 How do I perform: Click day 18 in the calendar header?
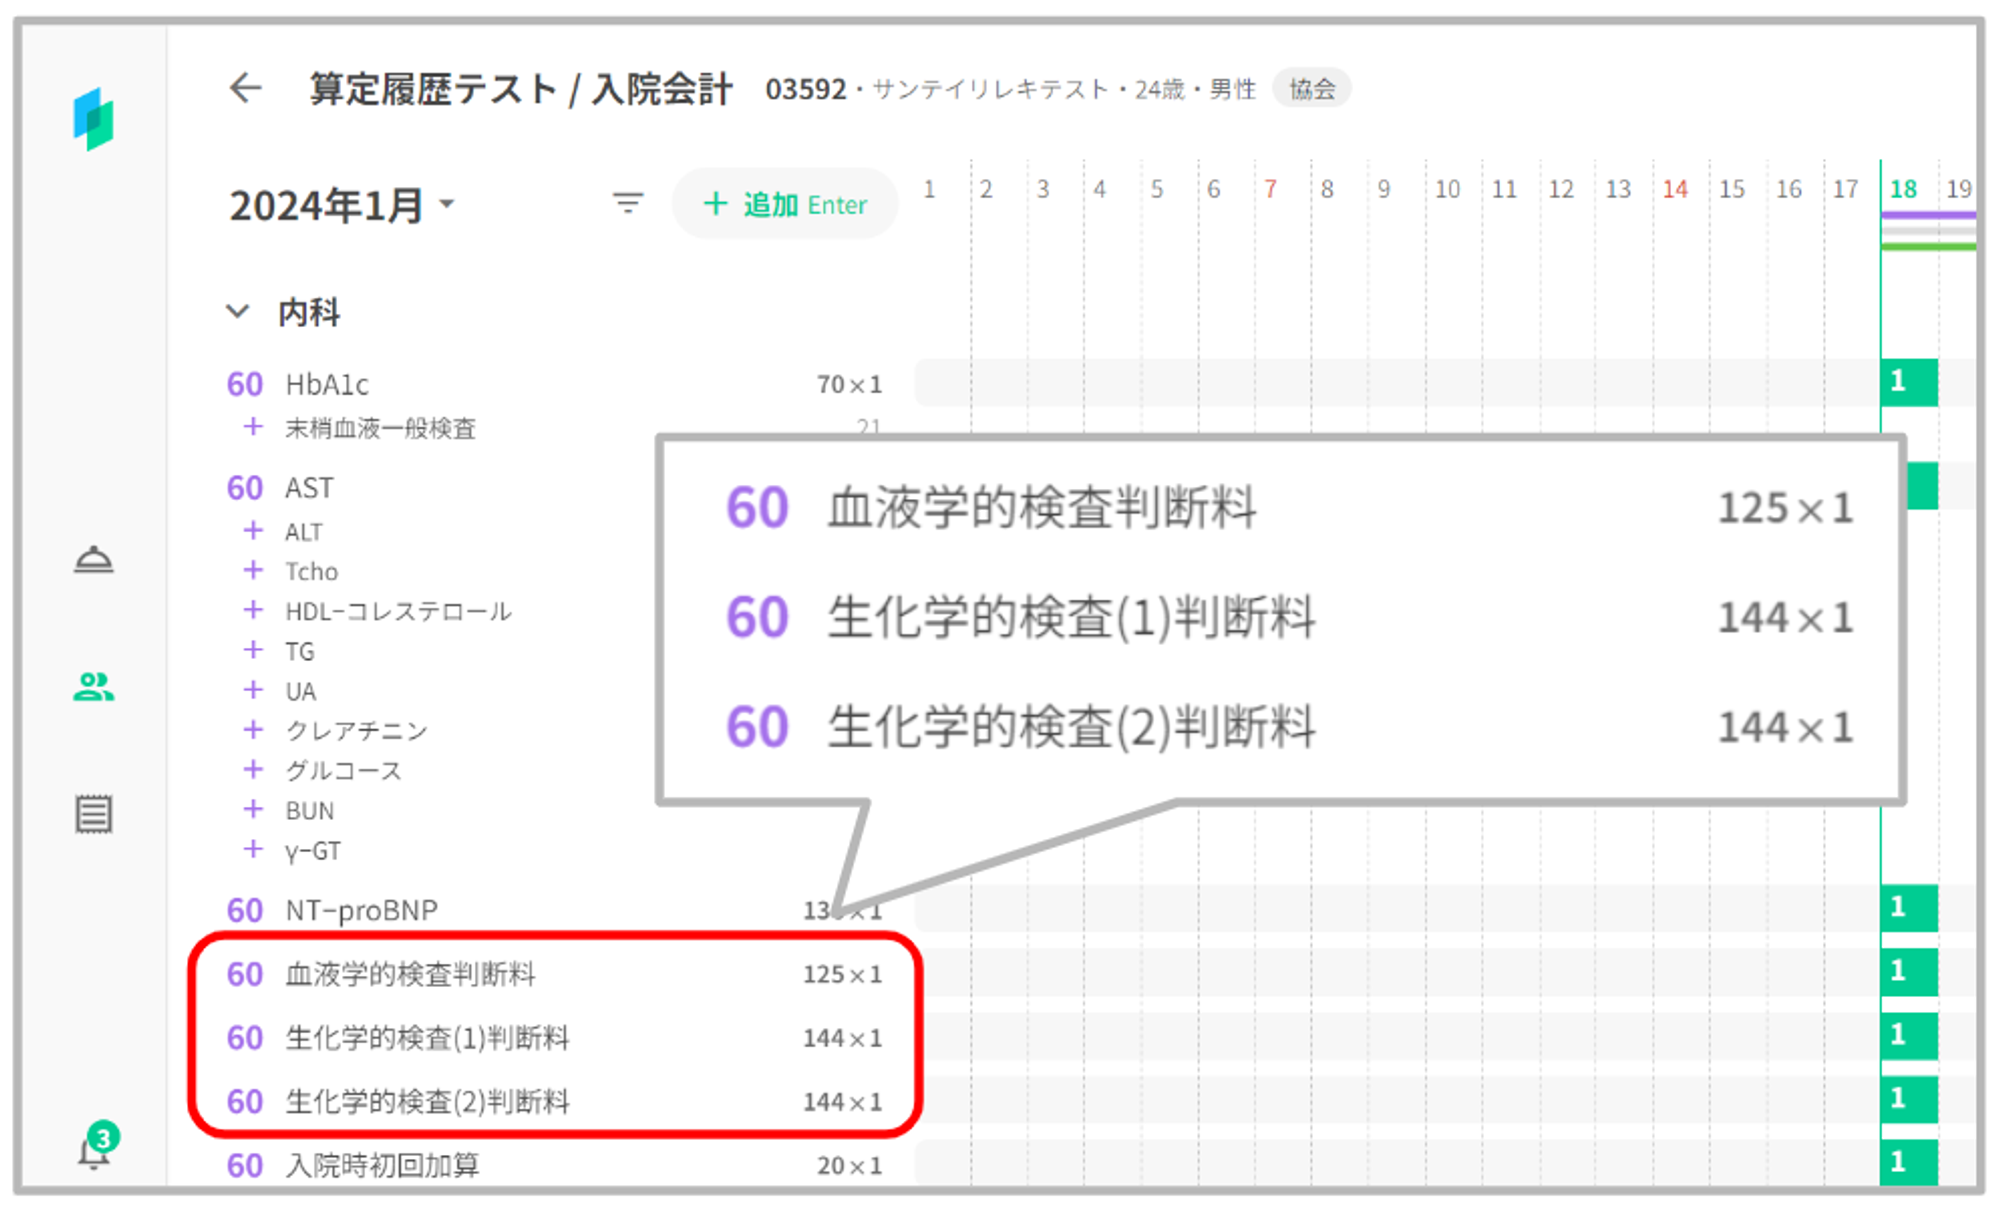(1902, 189)
